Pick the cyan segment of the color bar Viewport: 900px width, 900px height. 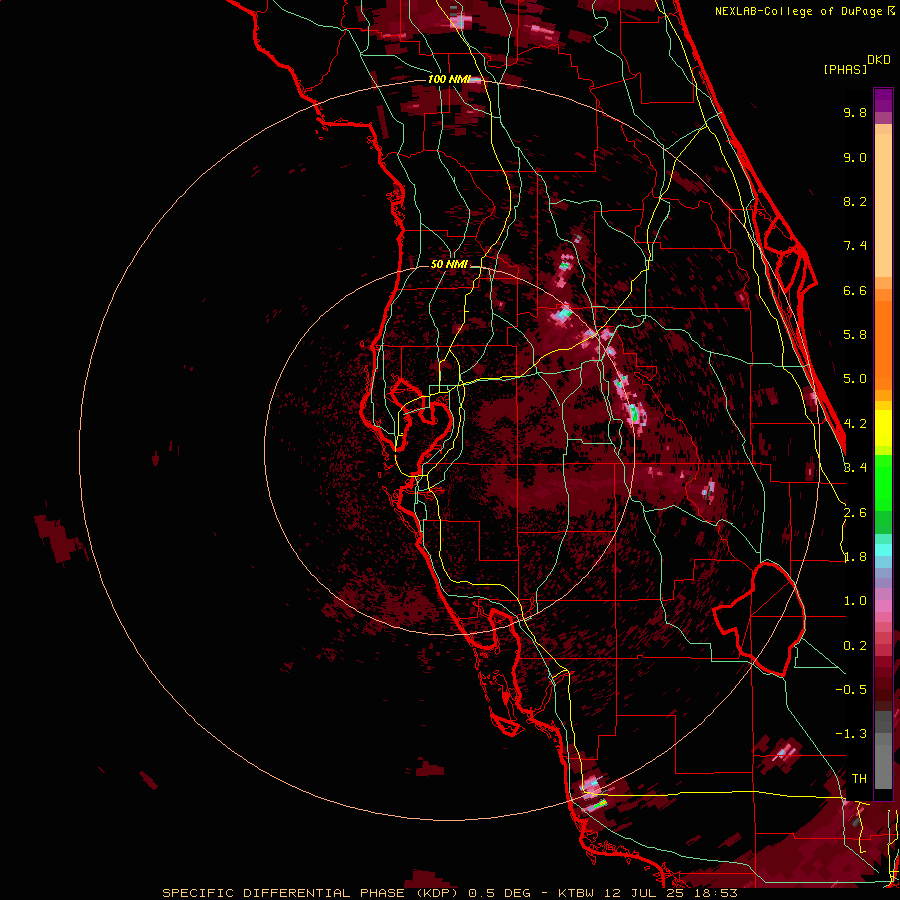(x=883, y=550)
